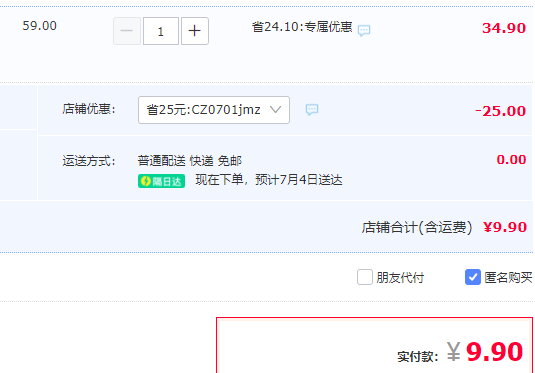Tick the 朋友代付 checkbox
Image resolution: width=535 pixels, height=373 pixels.
(365, 277)
